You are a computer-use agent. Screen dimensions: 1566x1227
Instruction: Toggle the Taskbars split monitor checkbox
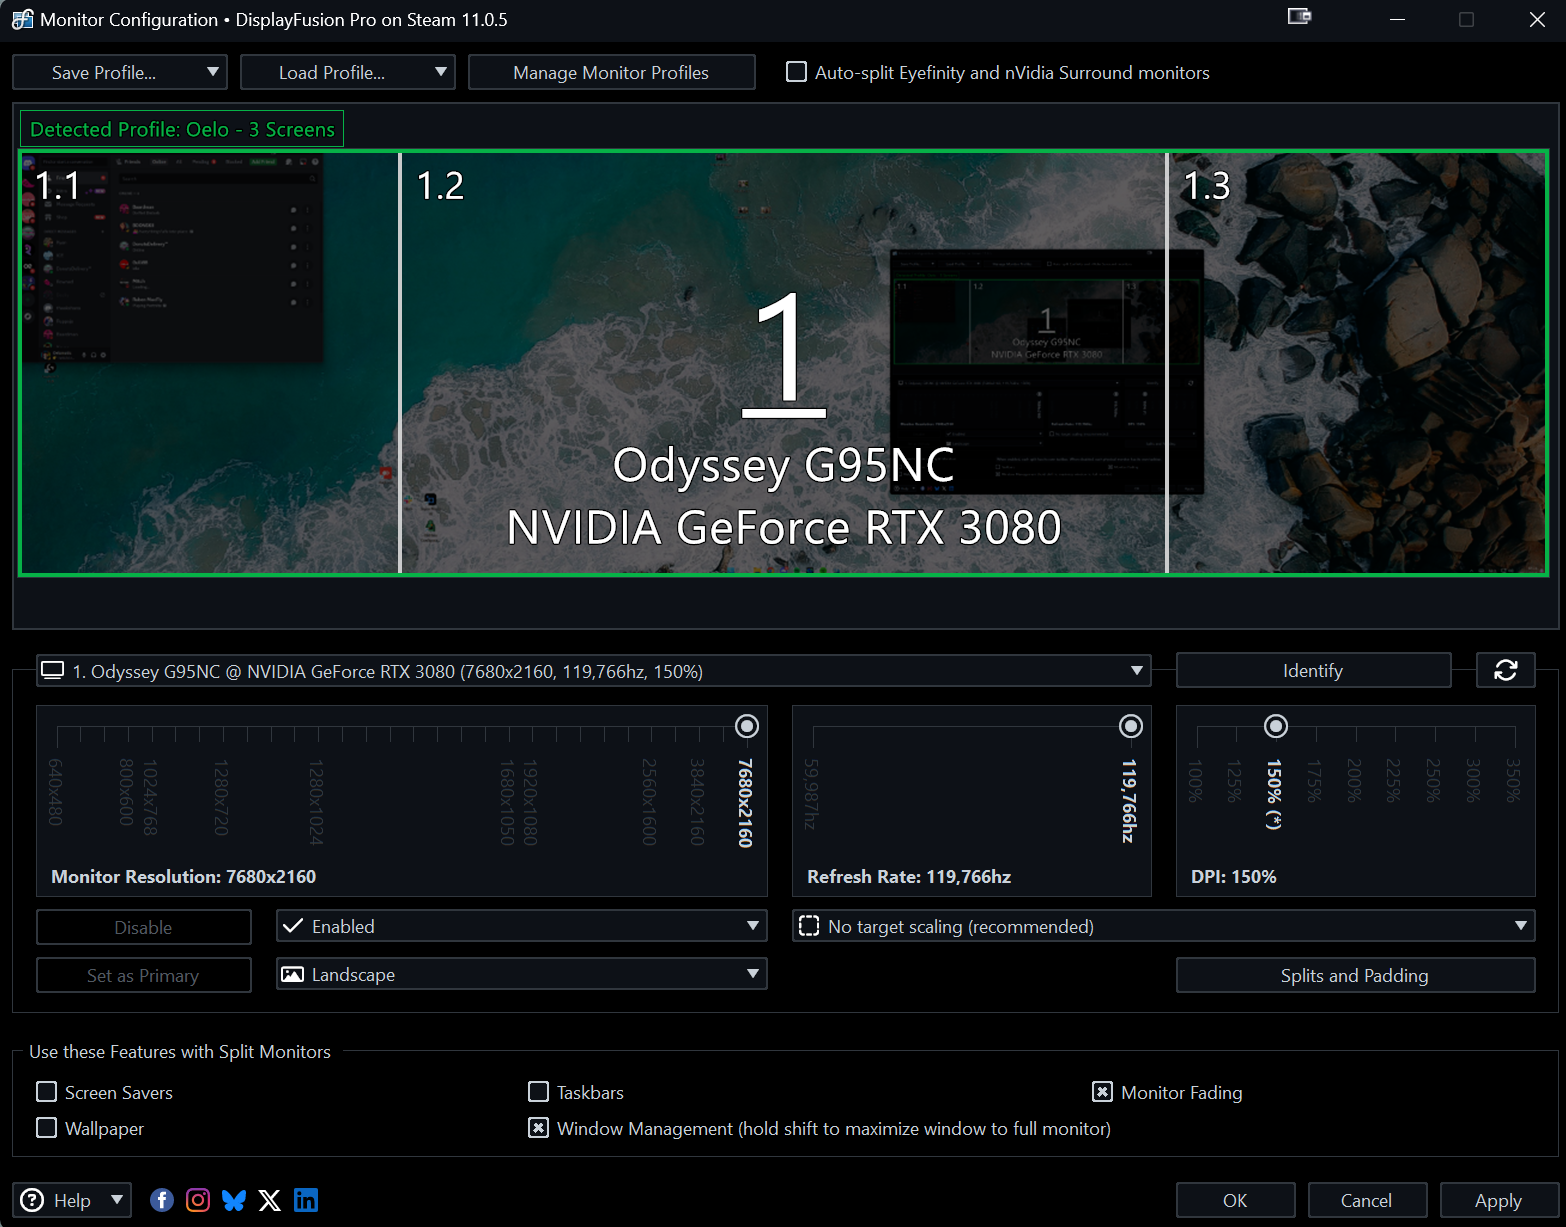539,1092
